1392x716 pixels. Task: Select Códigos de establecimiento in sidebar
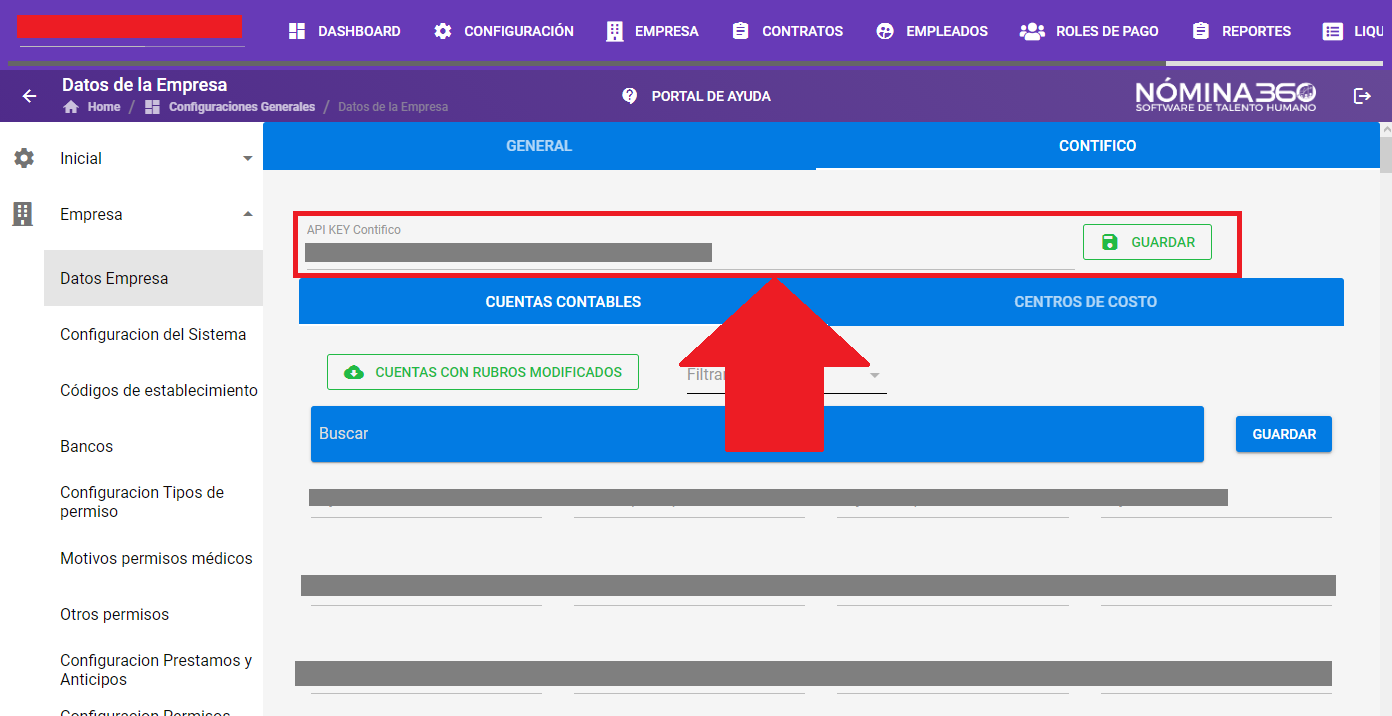click(153, 390)
